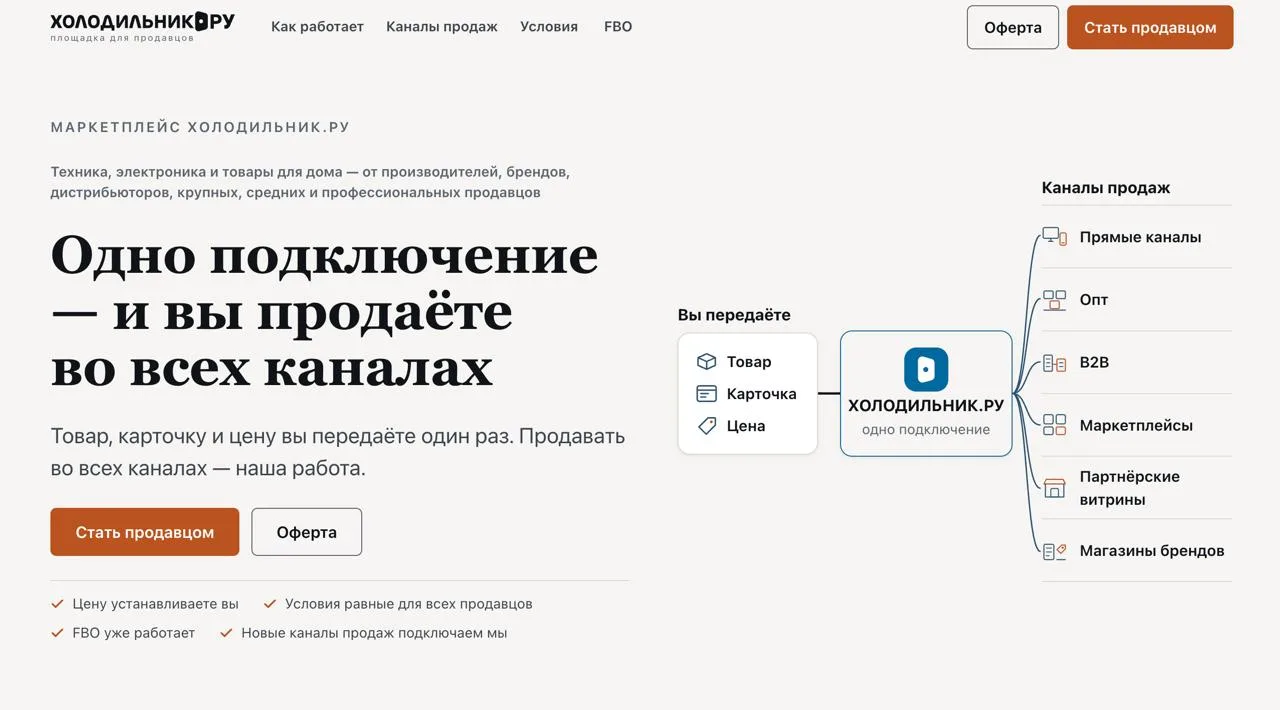Click the checkmark beside Цену устанавливаете вы
This screenshot has width=1280, height=710.
point(57,604)
